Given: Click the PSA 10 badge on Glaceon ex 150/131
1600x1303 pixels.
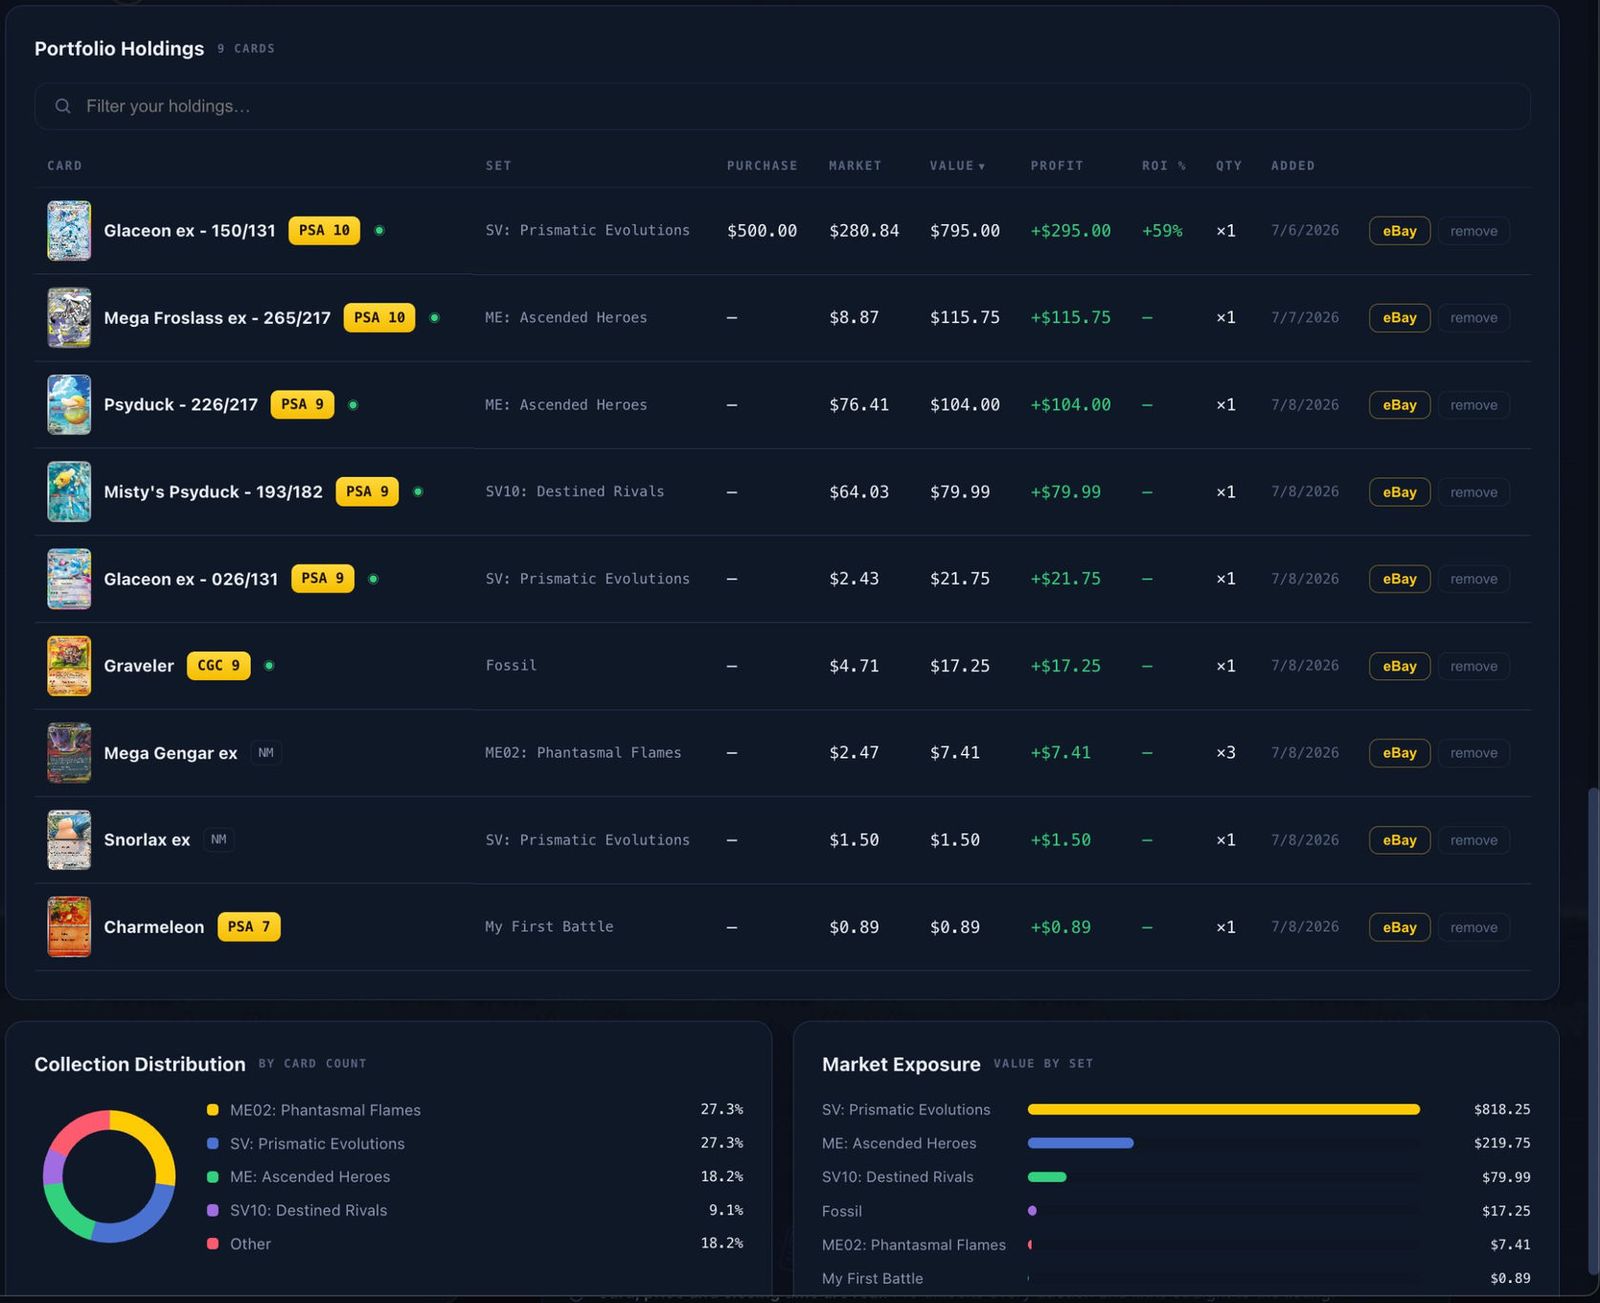Looking at the screenshot, I should click(324, 230).
